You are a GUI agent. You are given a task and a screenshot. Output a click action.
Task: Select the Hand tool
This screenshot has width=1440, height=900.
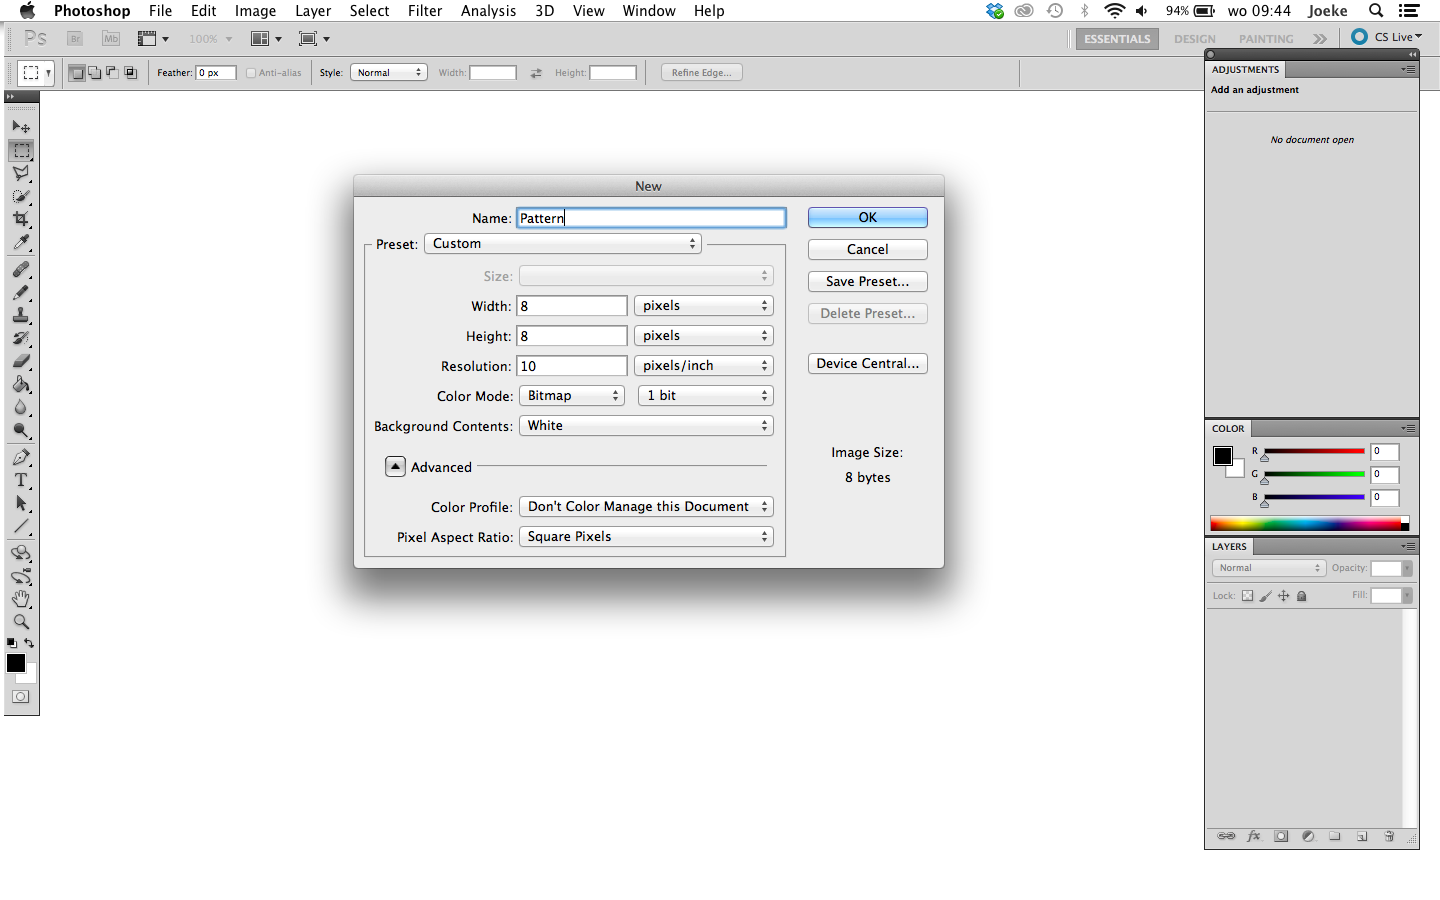pos(21,599)
